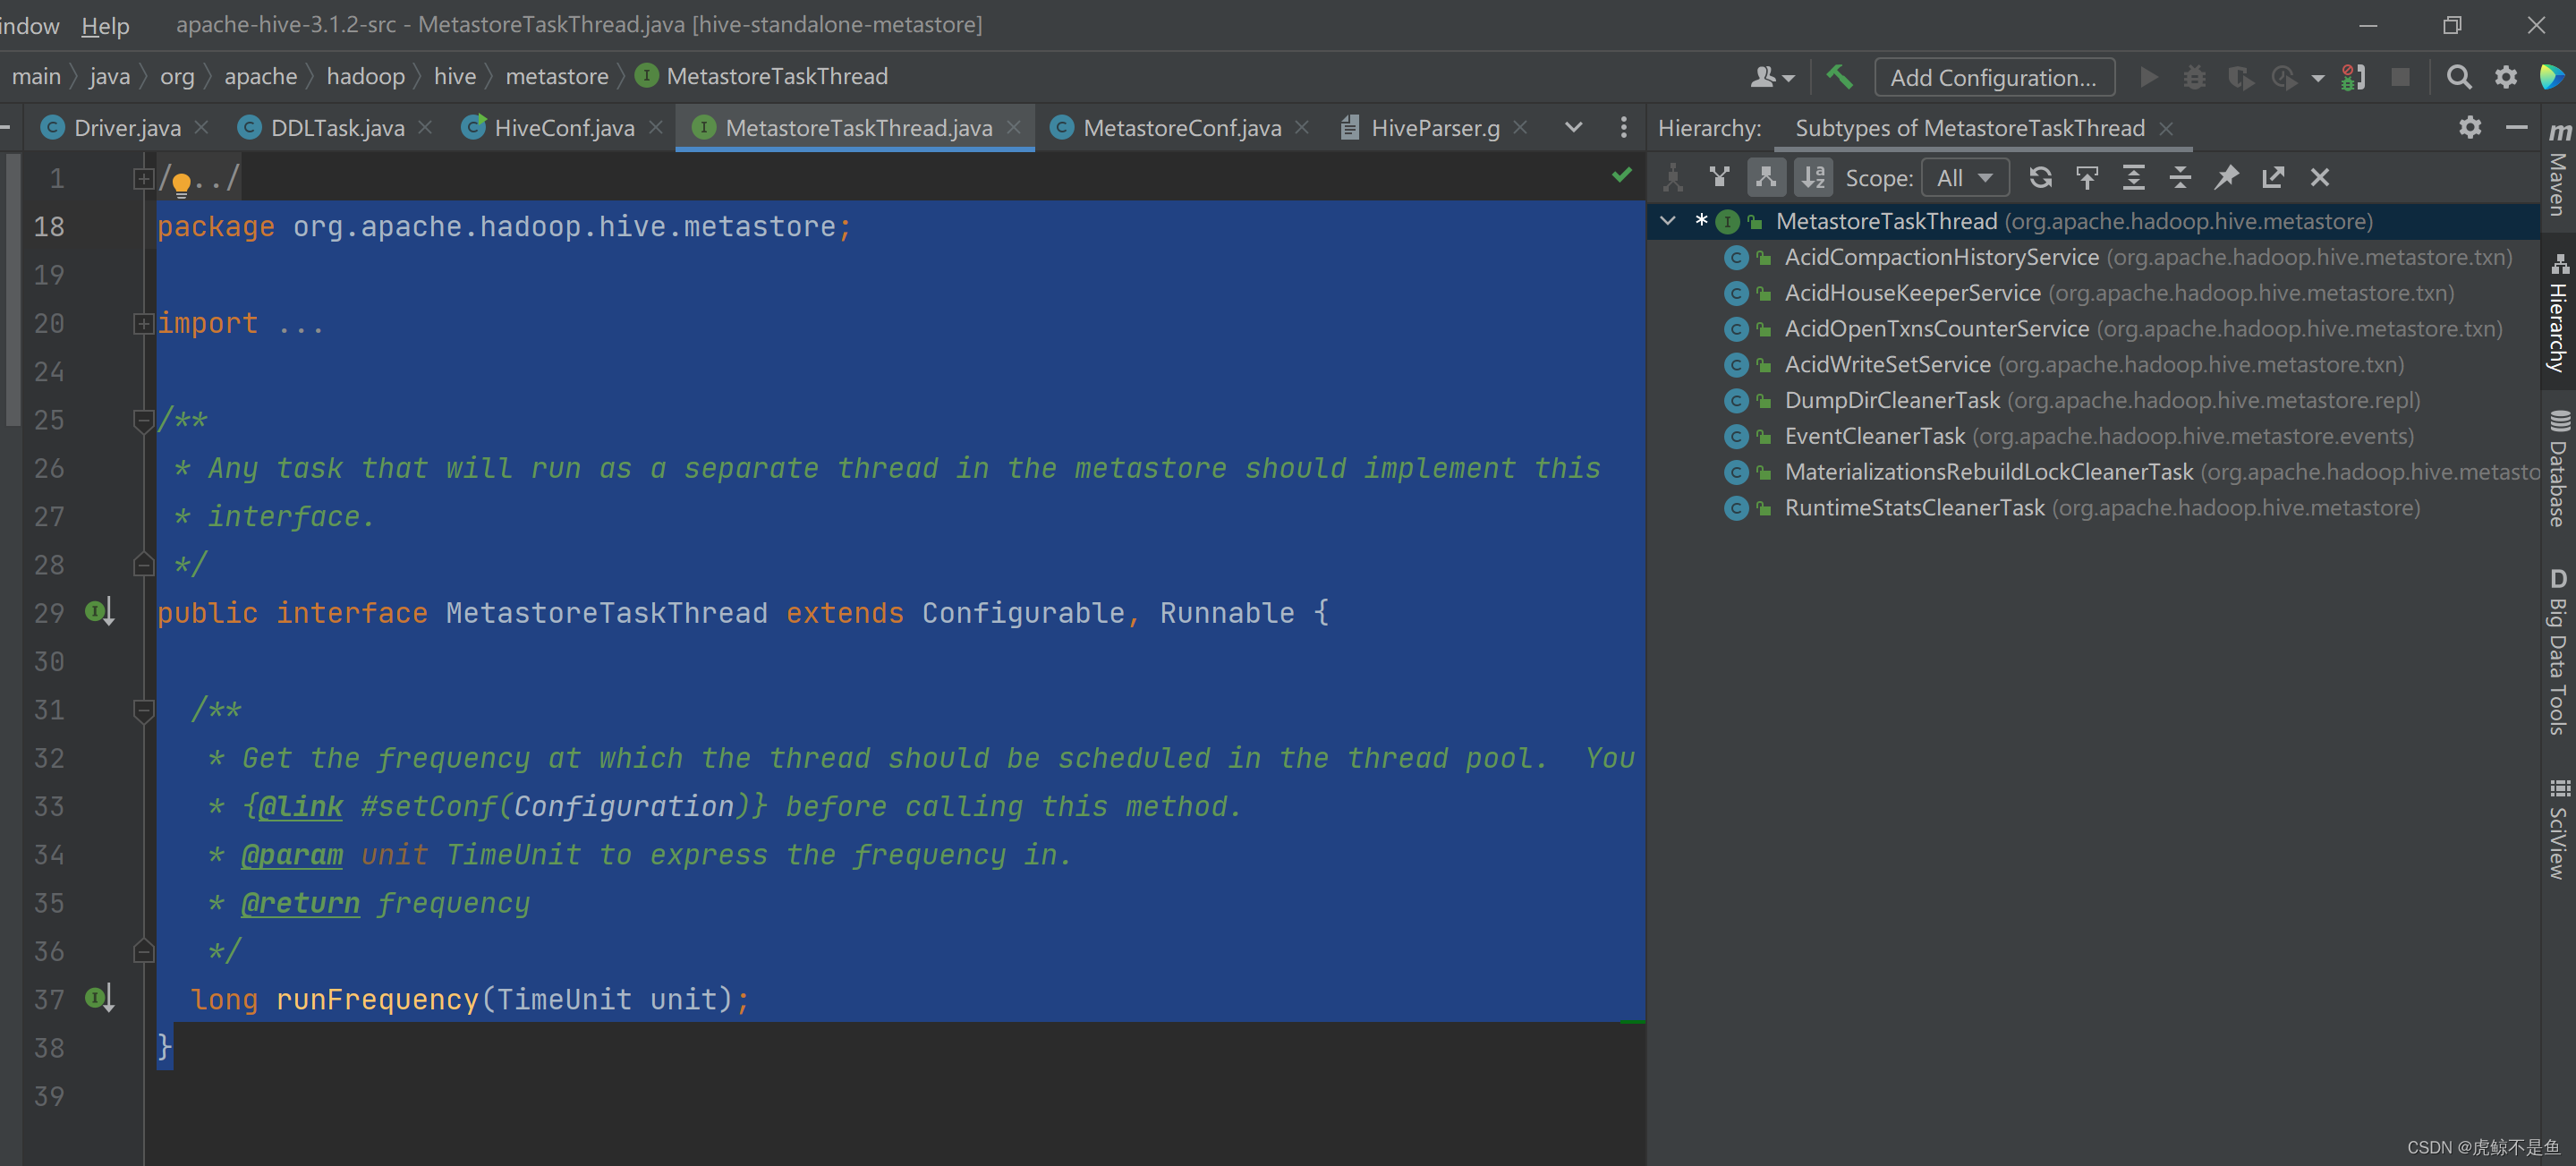
Task: Show hidden editor tabs chevron
Action: (x=1574, y=128)
